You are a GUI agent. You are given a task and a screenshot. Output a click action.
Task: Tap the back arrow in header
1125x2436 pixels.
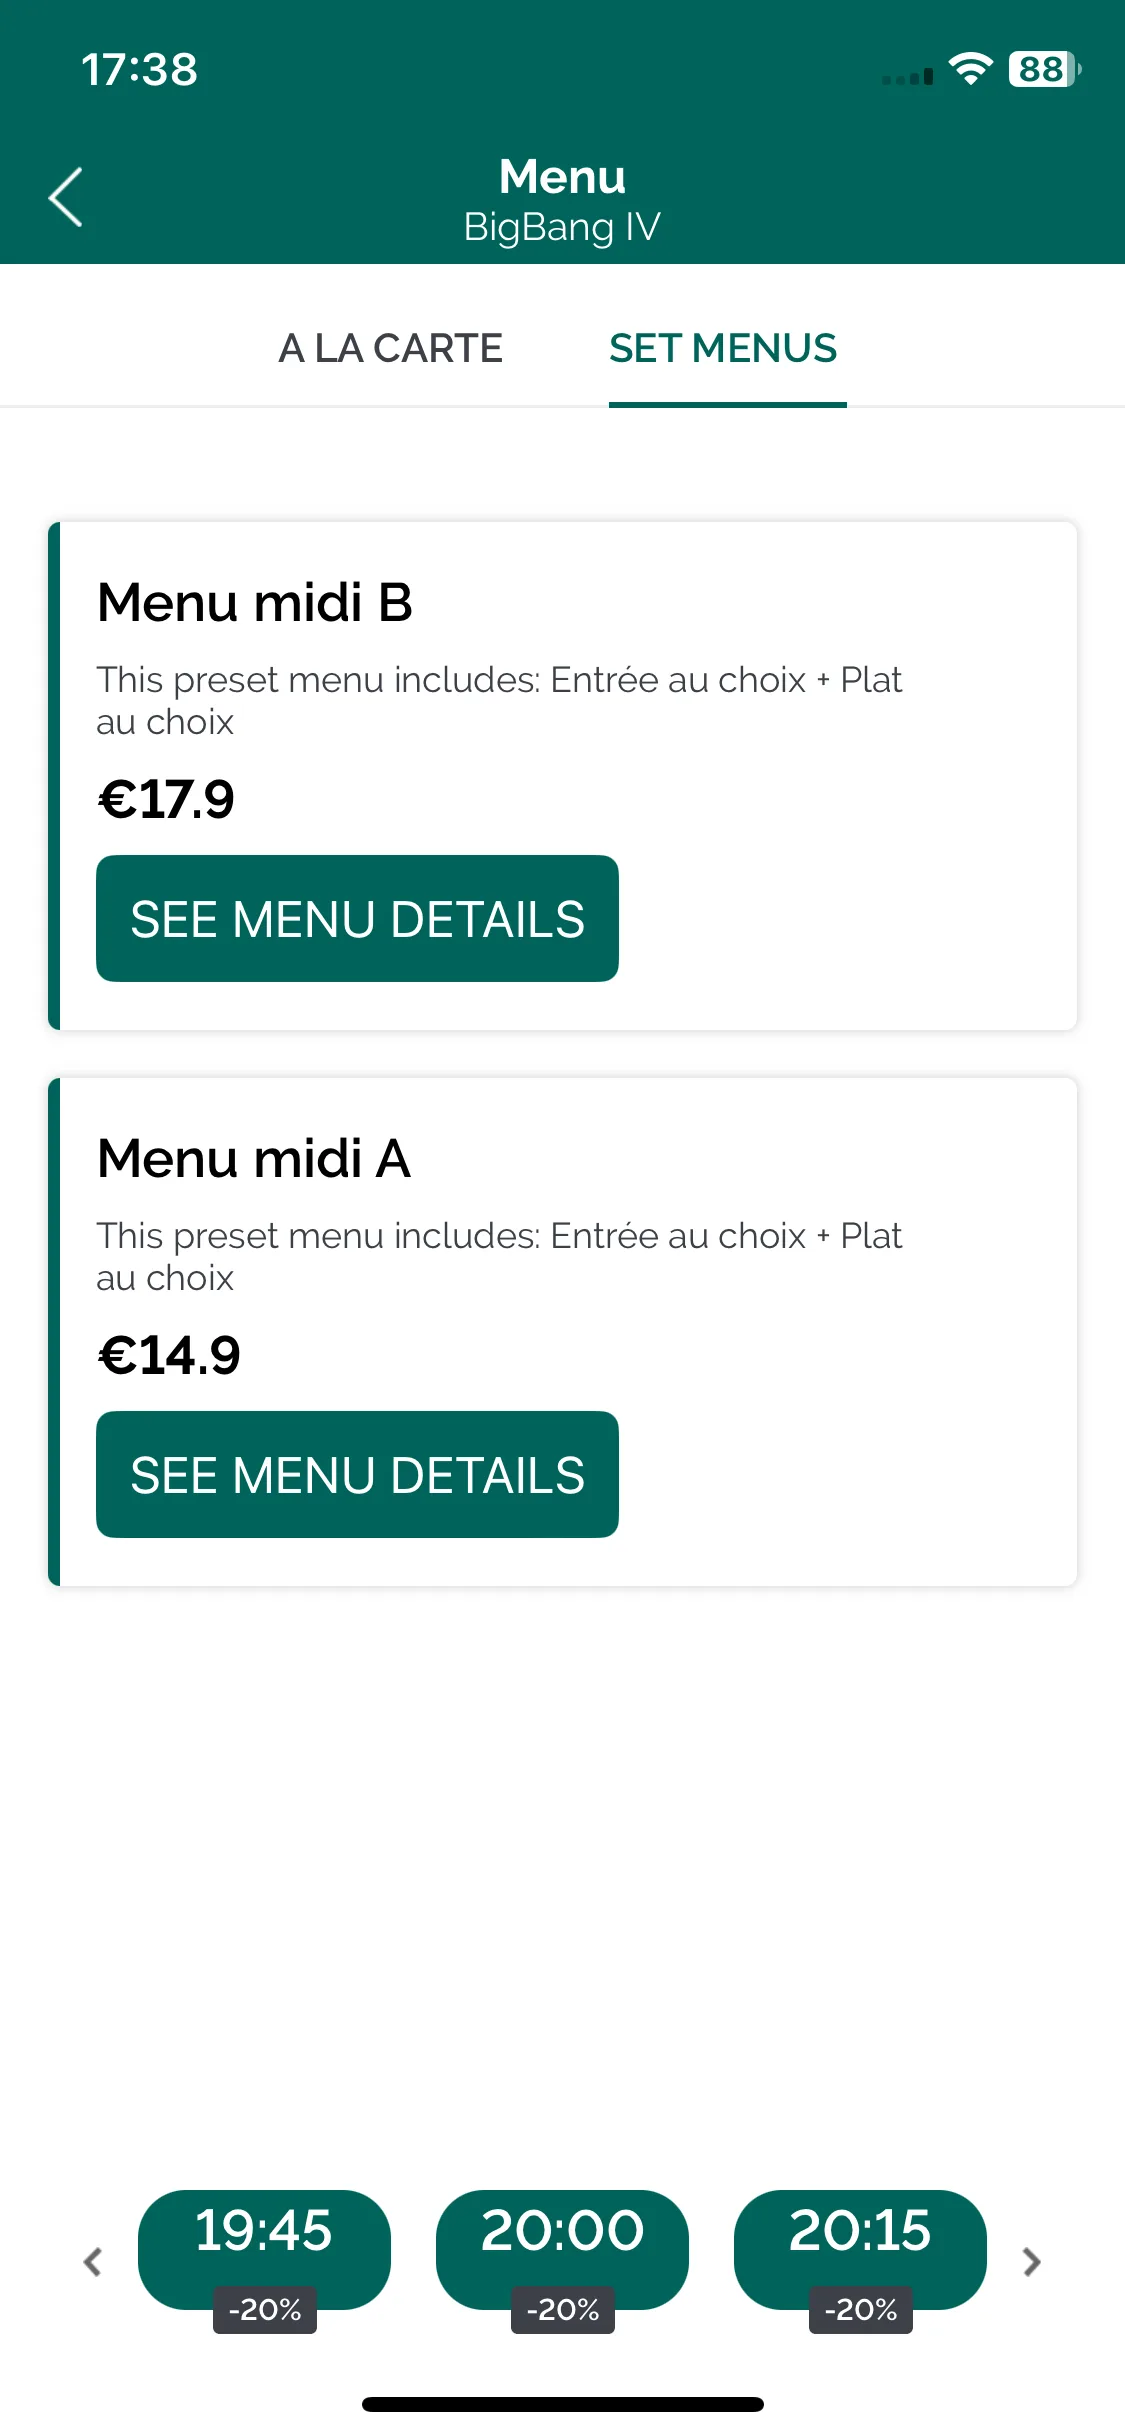pos(66,197)
